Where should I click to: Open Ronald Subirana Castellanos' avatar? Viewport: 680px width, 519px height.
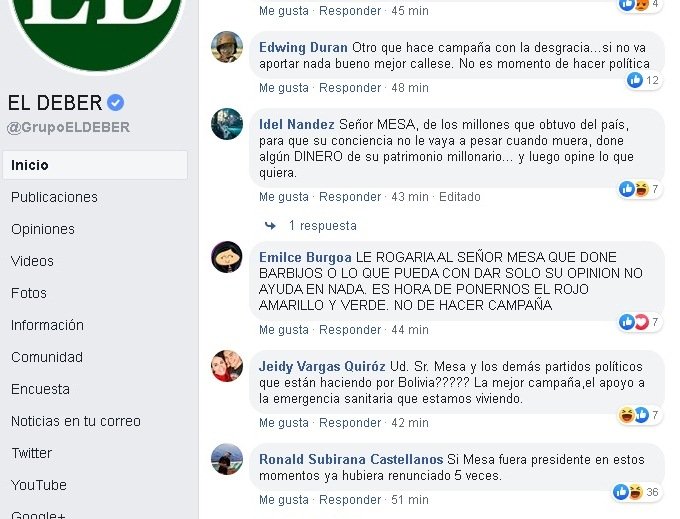tap(227, 459)
